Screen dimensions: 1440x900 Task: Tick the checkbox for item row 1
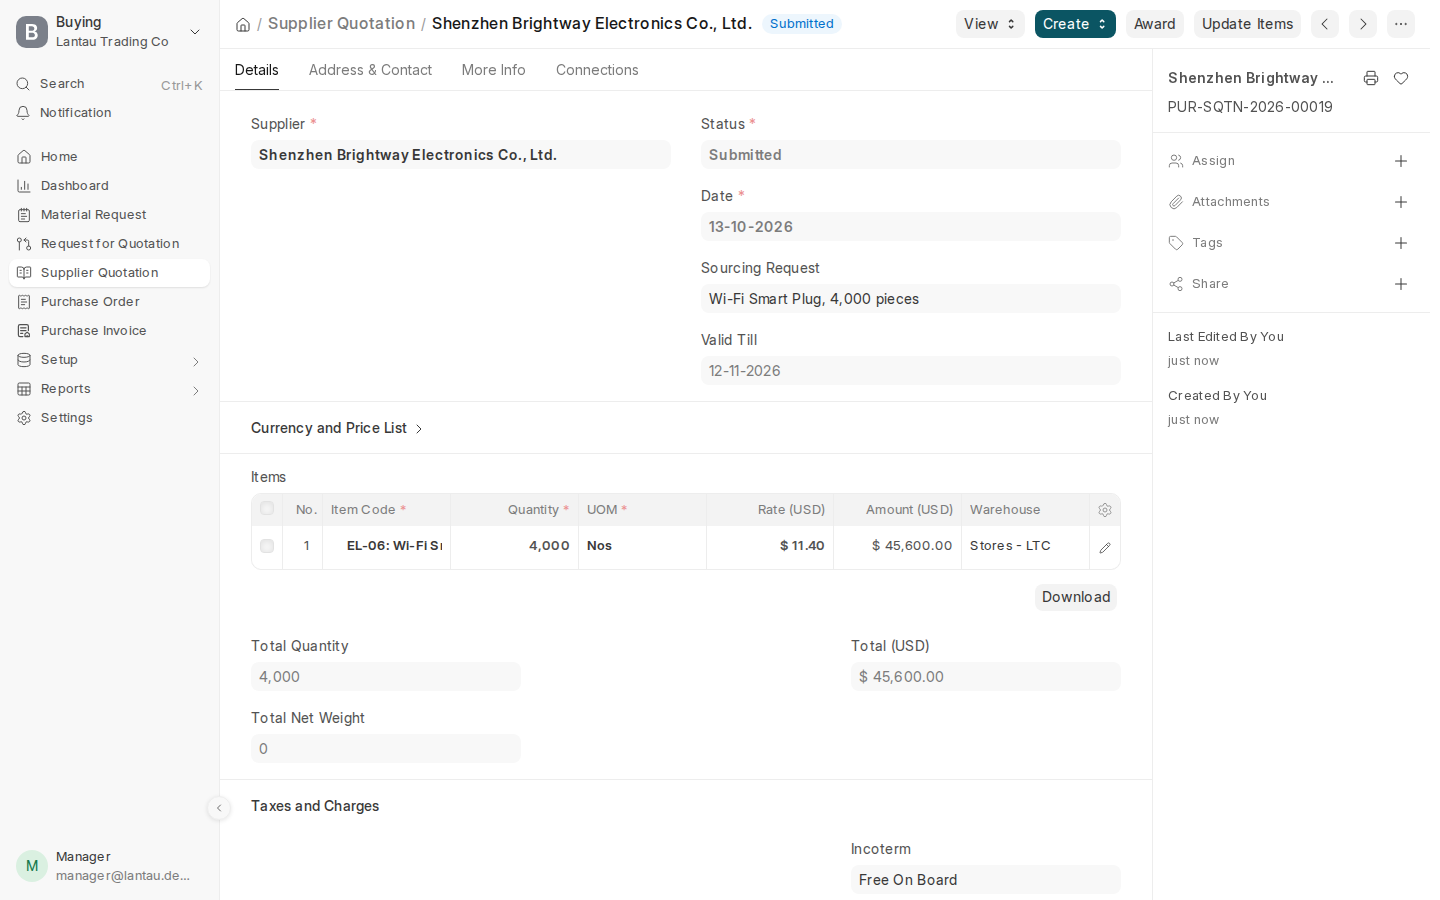pyautogui.click(x=267, y=546)
